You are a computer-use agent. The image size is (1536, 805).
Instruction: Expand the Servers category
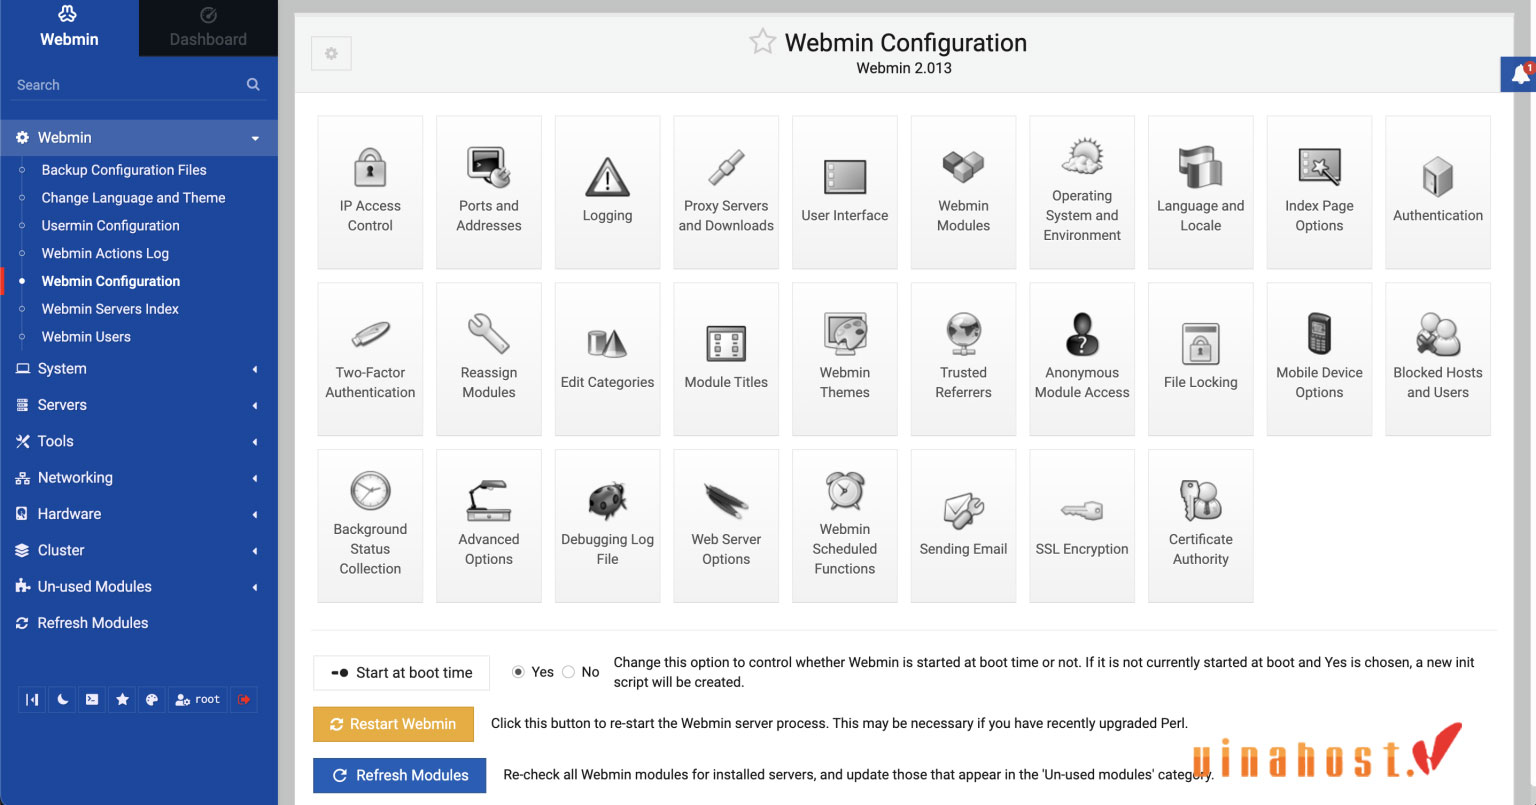coord(139,405)
